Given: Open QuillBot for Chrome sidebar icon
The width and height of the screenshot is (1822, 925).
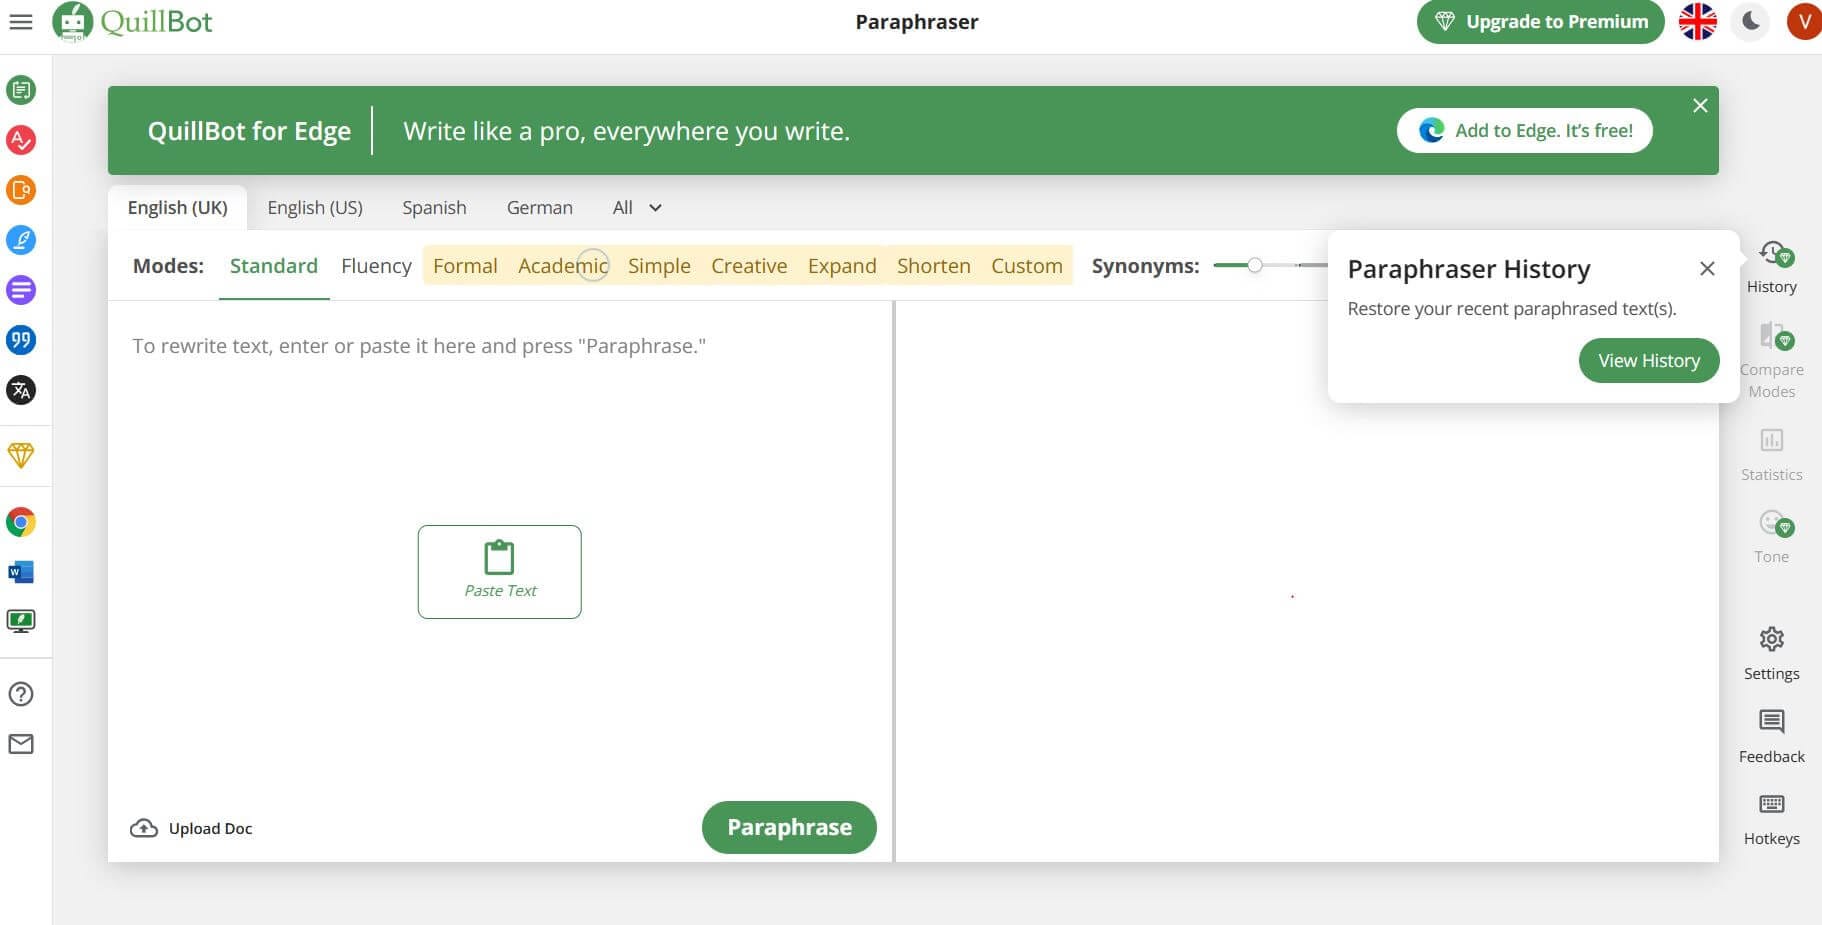Looking at the screenshot, I should click(21, 522).
